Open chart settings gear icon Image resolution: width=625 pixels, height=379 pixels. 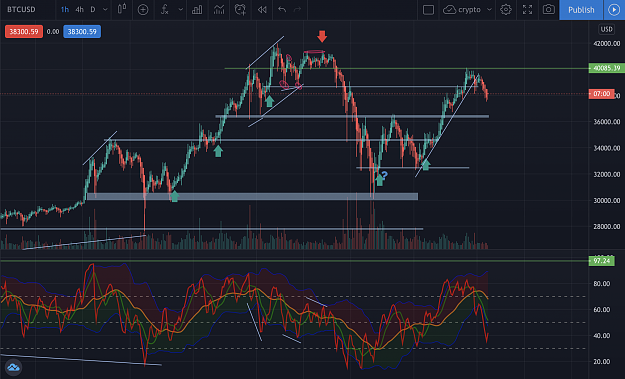click(x=506, y=10)
